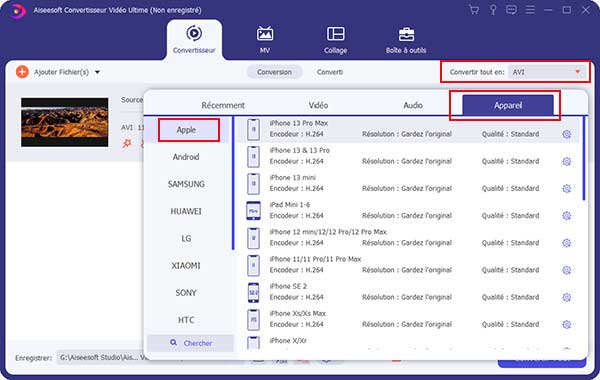This screenshot has height=380, width=600.
Task: Expand the Ajouter Fichier(s) arrow
Action: pos(98,72)
